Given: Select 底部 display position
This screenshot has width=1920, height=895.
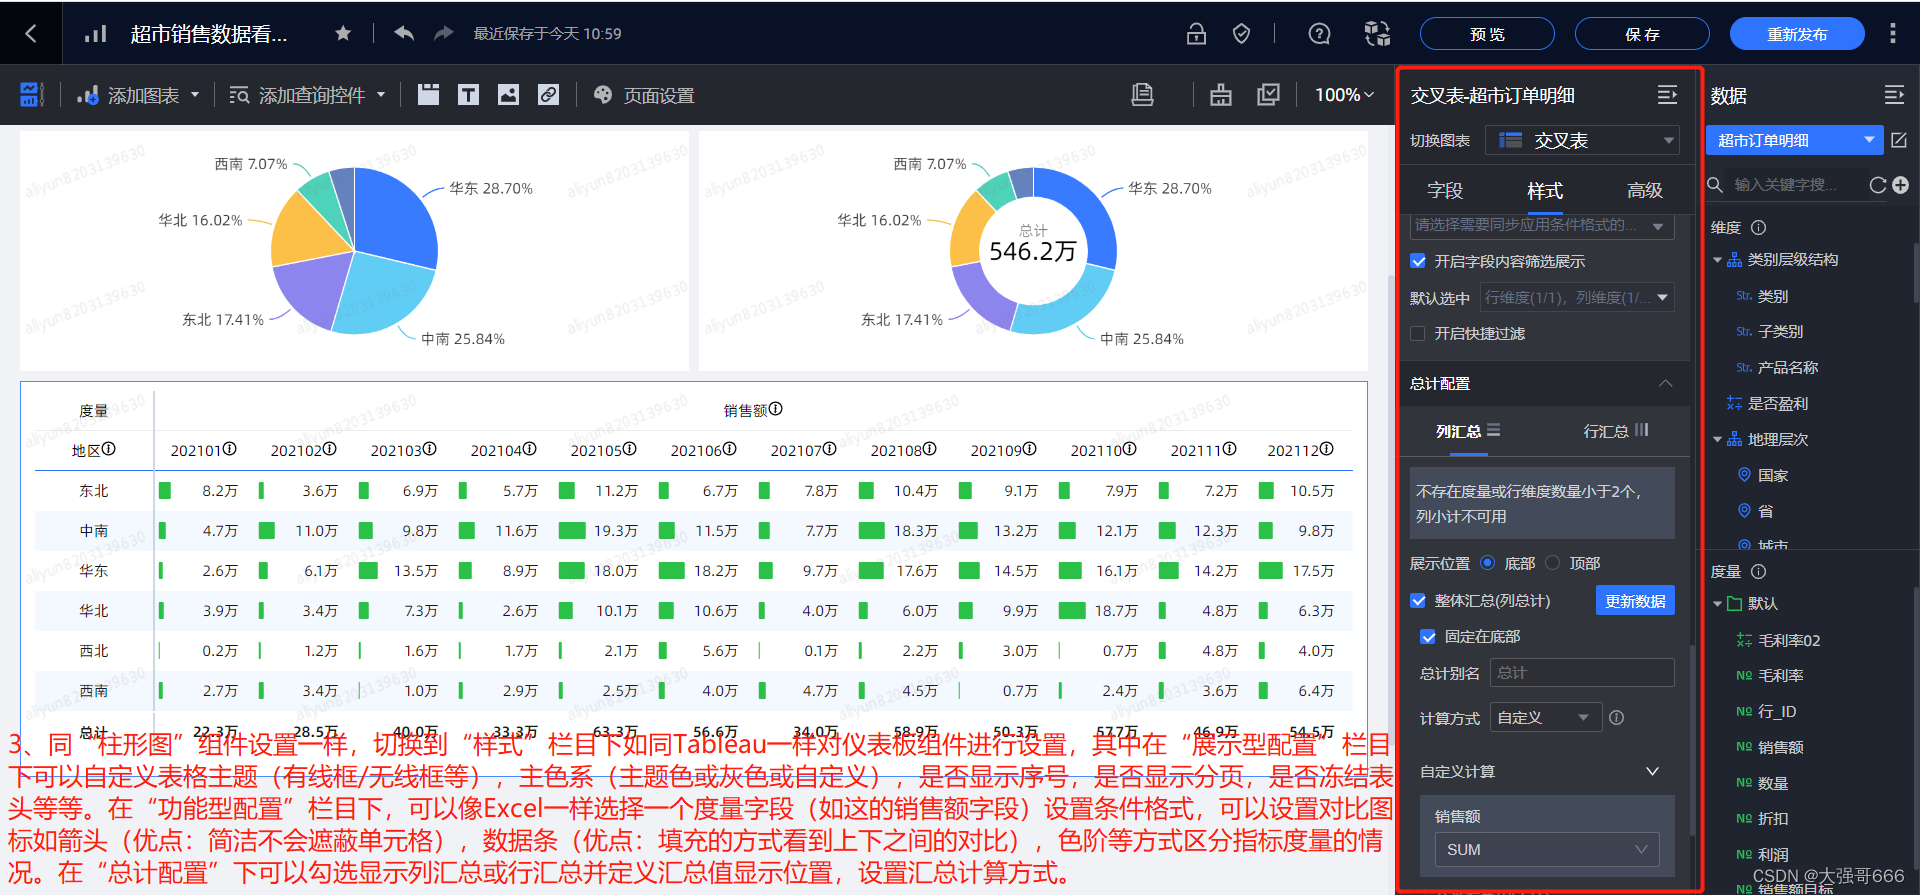Looking at the screenshot, I should (1487, 563).
